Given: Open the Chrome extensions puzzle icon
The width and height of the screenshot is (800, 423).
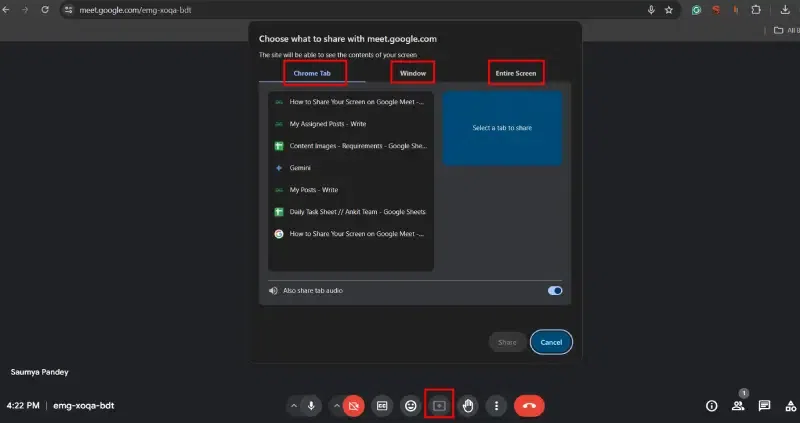Looking at the screenshot, I should click(756, 10).
